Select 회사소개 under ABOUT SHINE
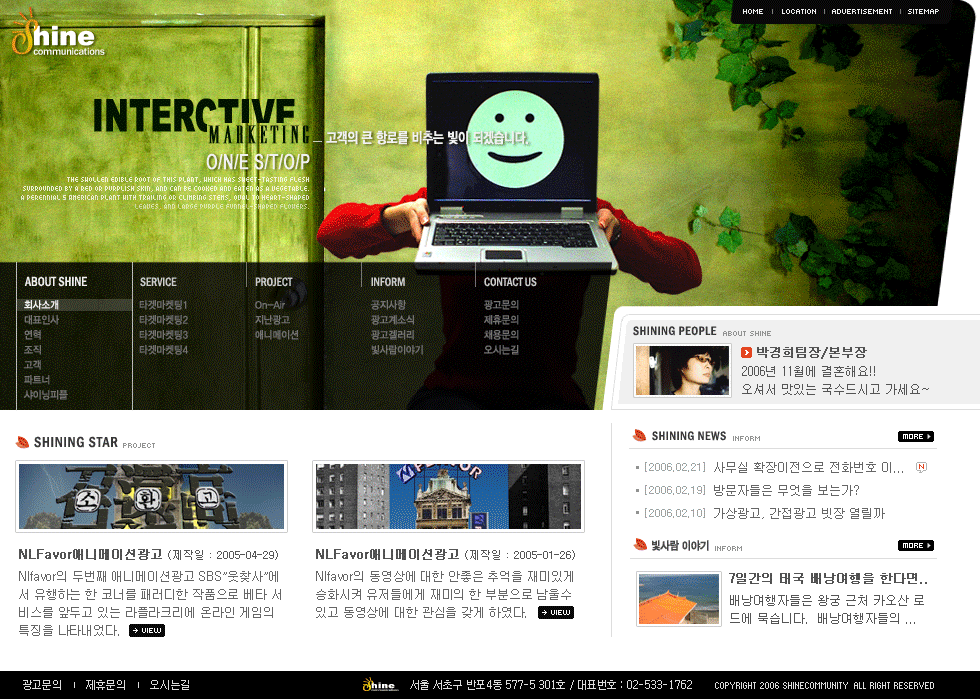This screenshot has width=980, height=699. (x=42, y=305)
